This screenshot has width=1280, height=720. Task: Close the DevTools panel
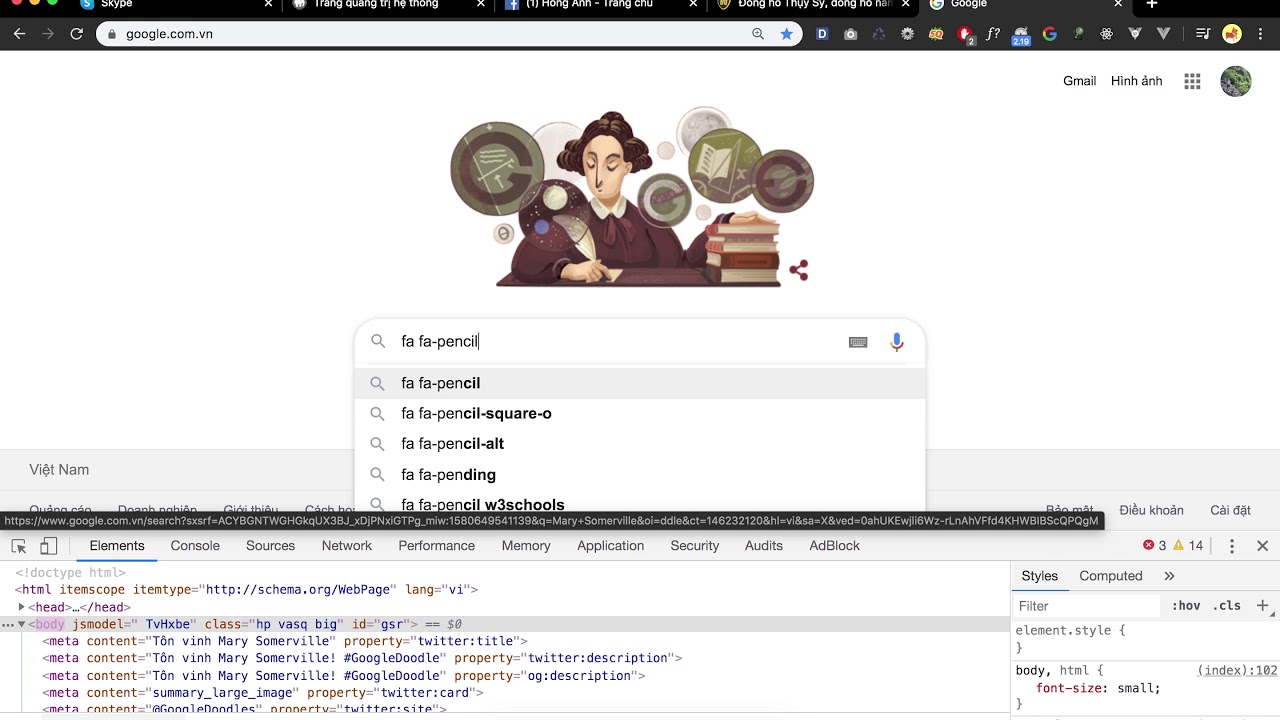pos(1262,546)
